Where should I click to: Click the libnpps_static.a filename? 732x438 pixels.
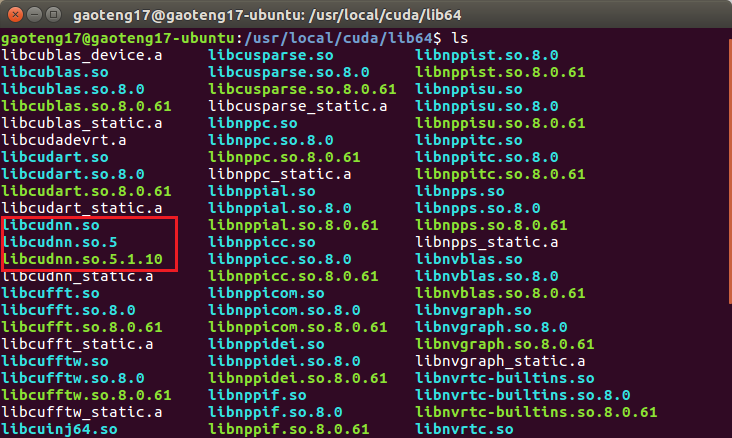click(x=487, y=242)
